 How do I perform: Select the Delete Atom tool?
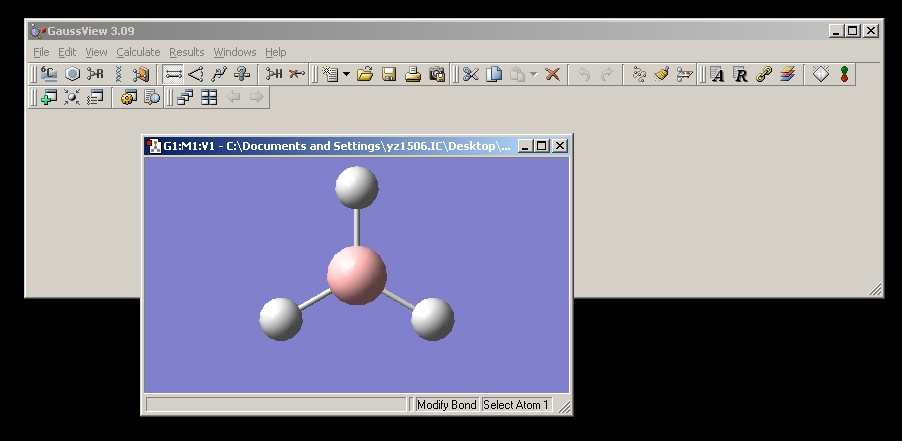pyautogui.click(x=297, y=74)
